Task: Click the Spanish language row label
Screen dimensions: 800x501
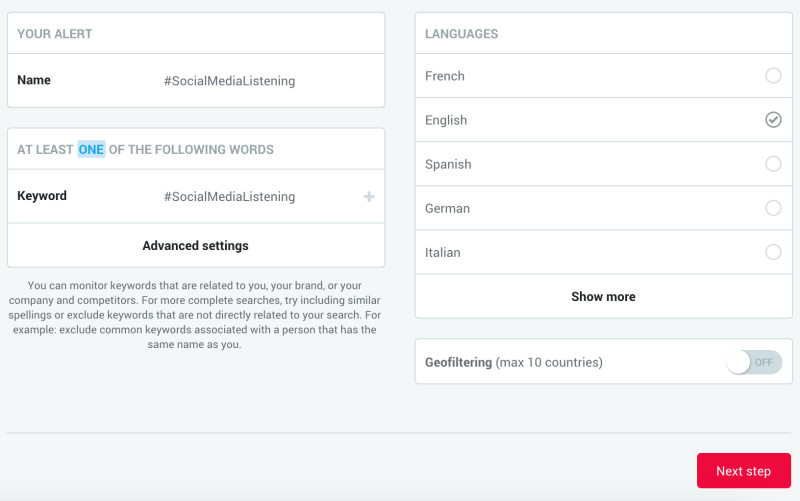Action: pyautogui.click(x=448, y=164)
